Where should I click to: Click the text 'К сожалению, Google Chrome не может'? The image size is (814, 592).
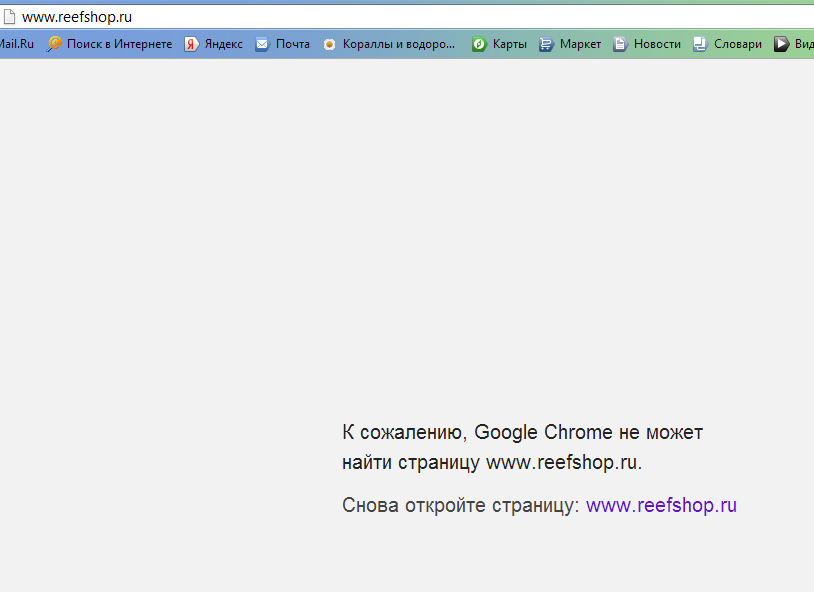pyautogui.click(x=523, y=433)
